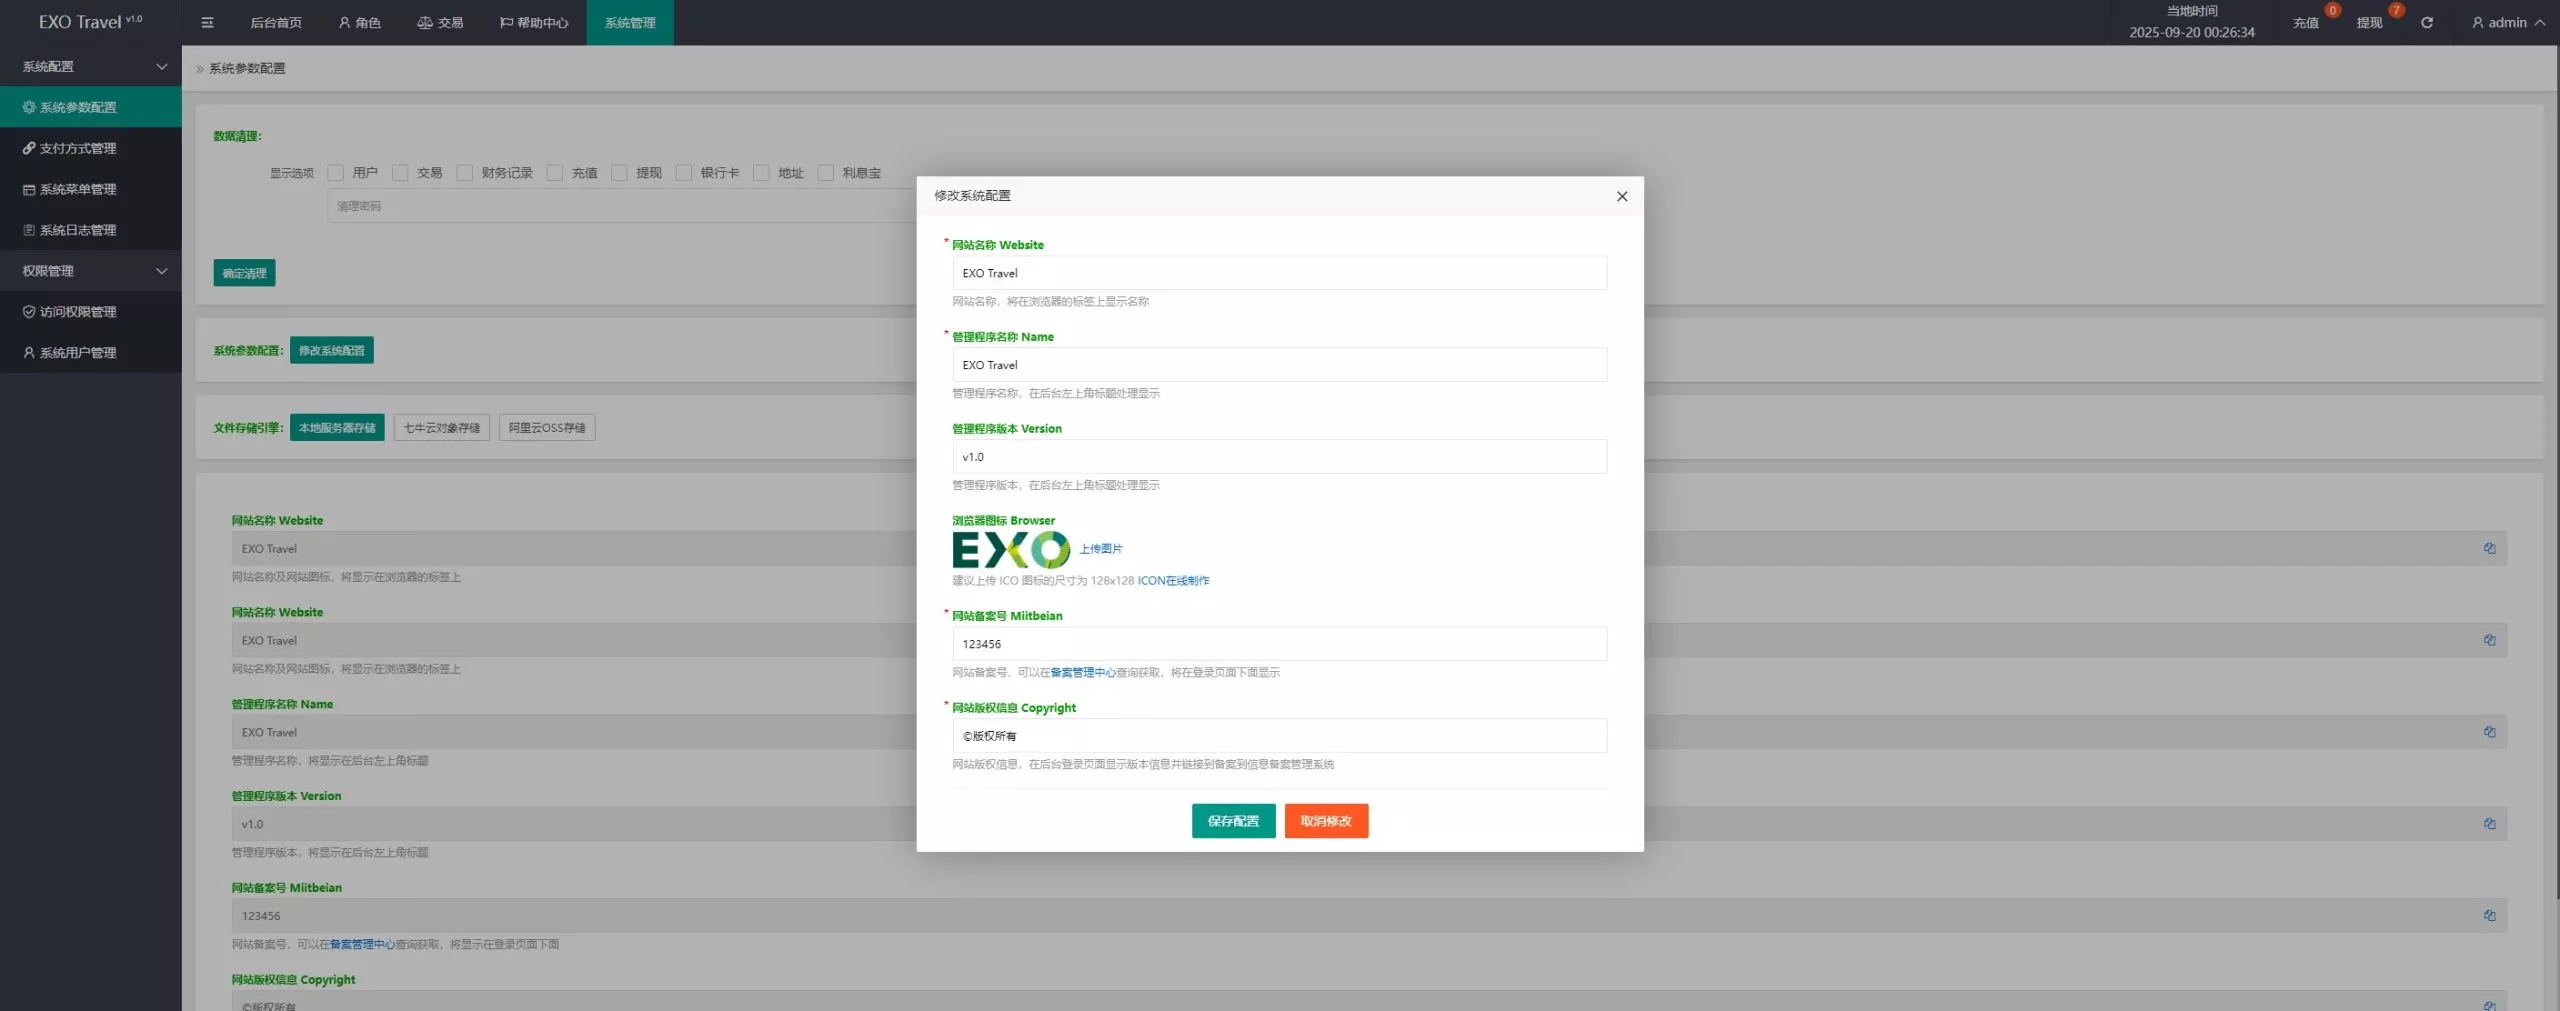Check the 用户 checkbox
Screen dimensions: 2560x1011
pyautogui.click(x=336, y=173)
